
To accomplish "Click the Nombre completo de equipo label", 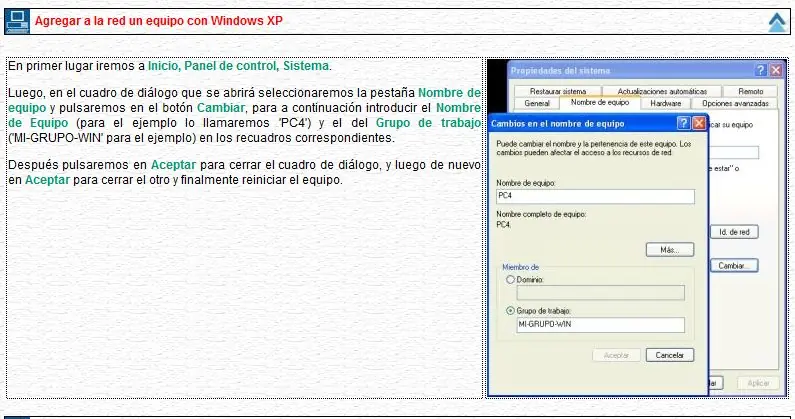I will coord(541,214).
